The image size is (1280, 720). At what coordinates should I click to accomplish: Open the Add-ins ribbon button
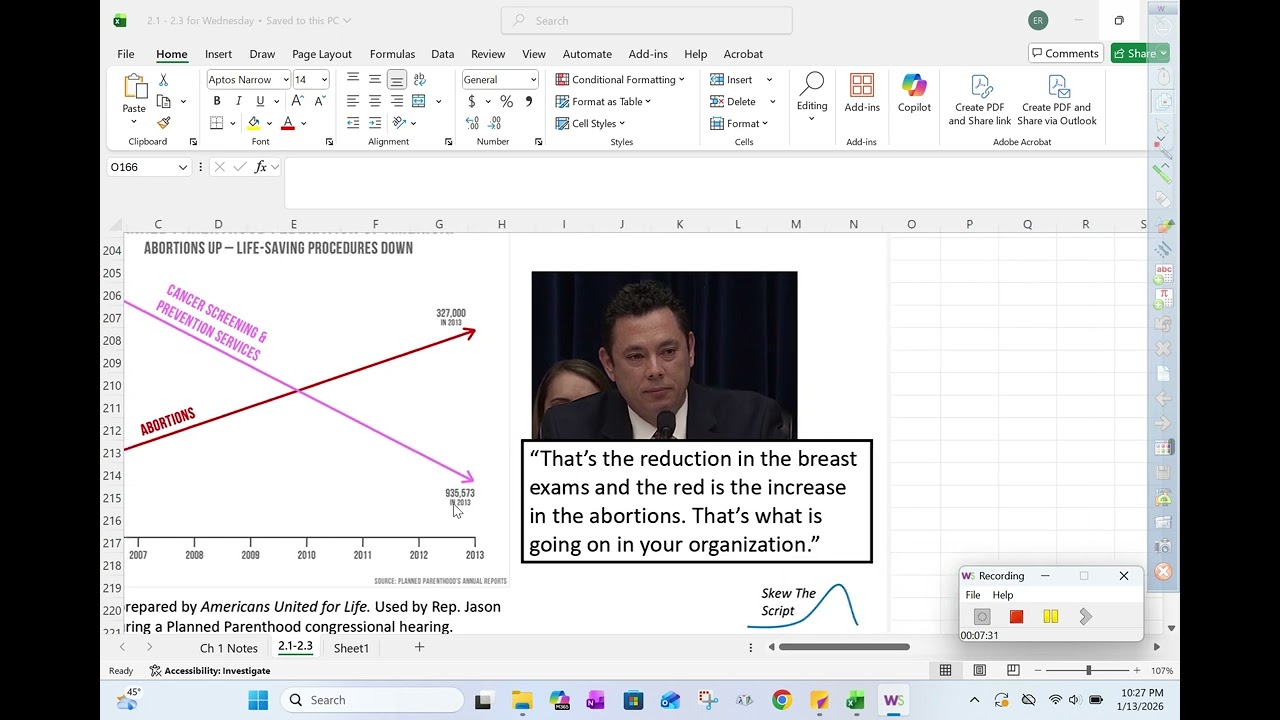(862, 93)
